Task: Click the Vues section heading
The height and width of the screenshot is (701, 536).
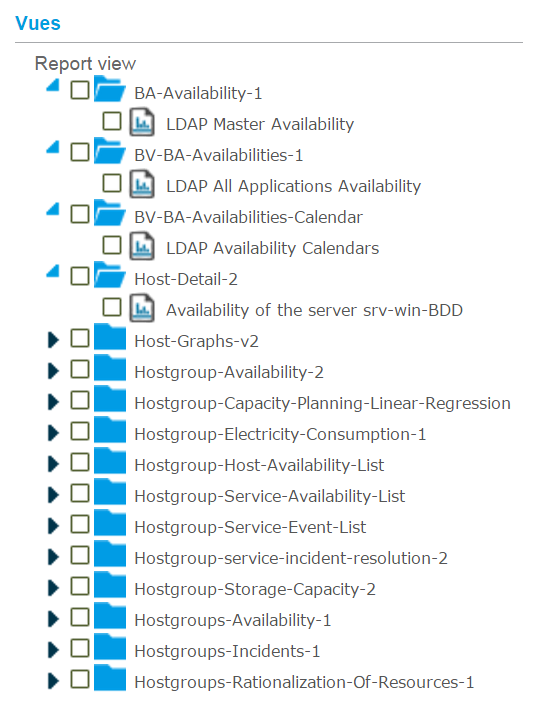Action: click(38, 23)
